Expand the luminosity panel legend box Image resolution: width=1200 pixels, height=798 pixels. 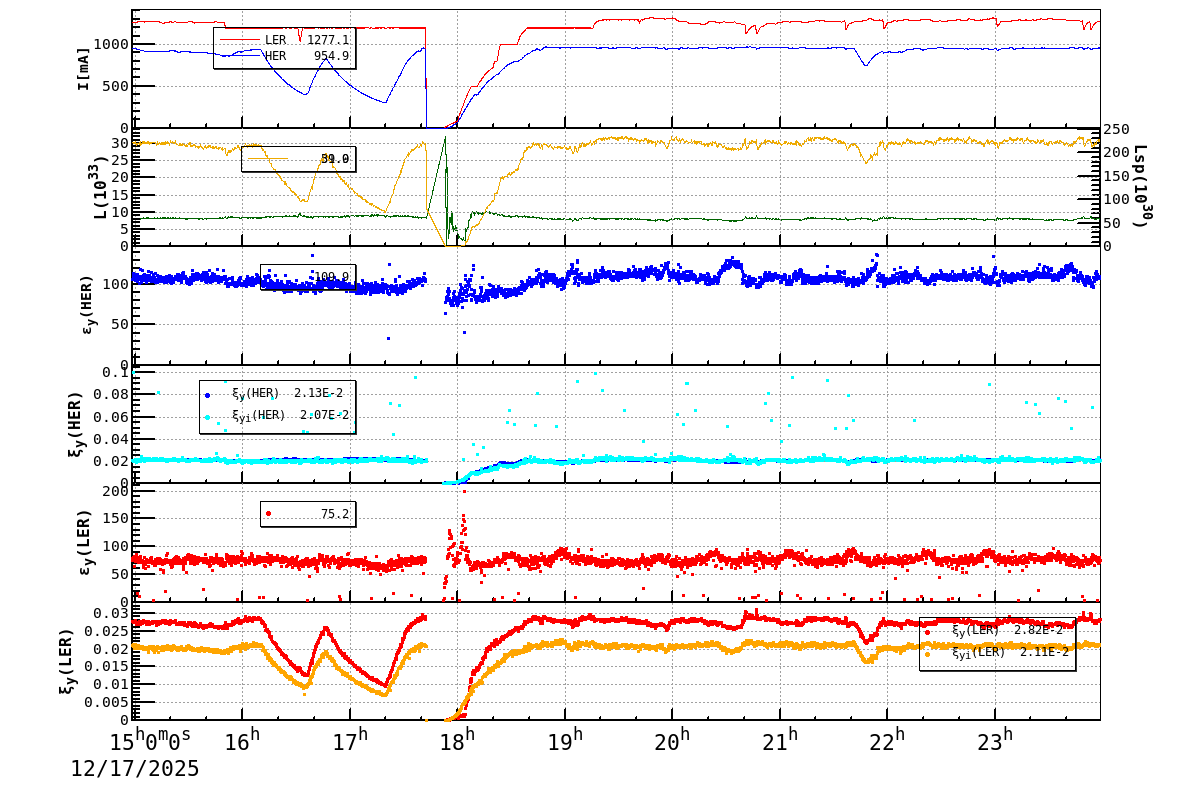(300, 158)
